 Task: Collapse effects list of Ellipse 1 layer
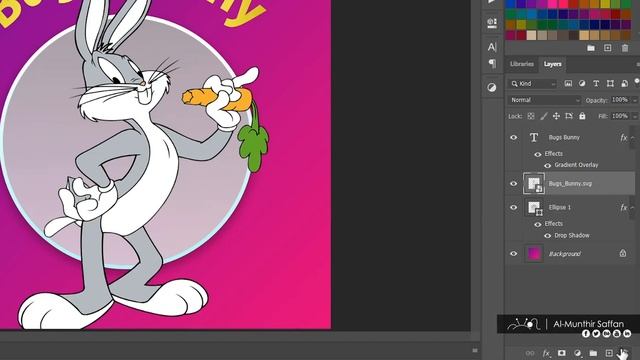click(x=633, y=208)
